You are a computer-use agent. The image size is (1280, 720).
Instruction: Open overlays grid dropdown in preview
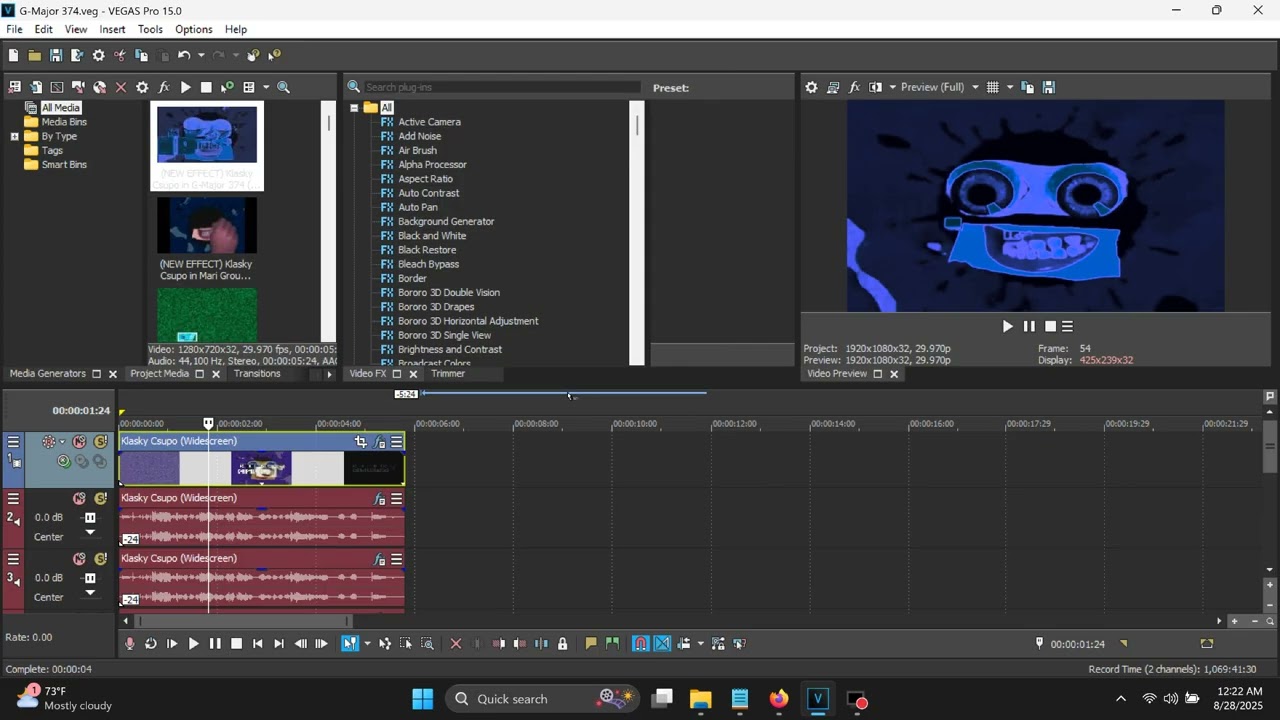point(1010,88)
